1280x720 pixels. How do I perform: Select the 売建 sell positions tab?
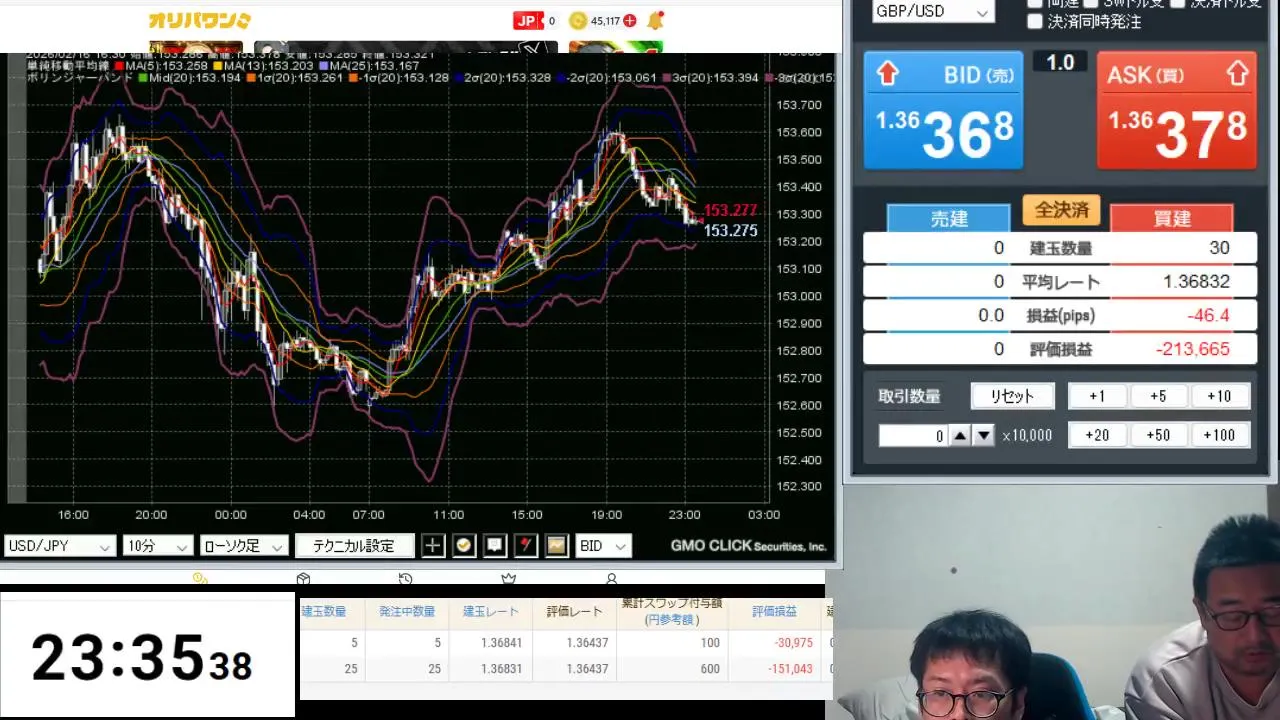pyautogui.click(x=949, y=218)
